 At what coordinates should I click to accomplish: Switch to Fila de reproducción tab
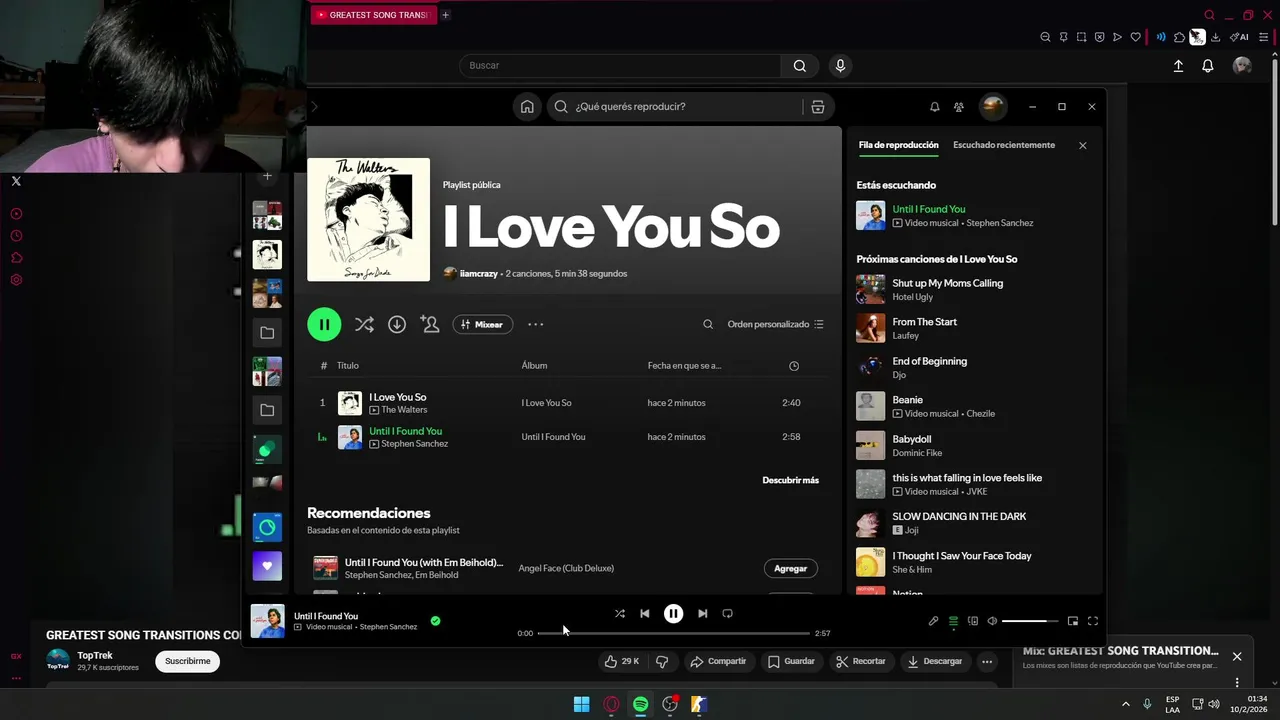point(898,145)
